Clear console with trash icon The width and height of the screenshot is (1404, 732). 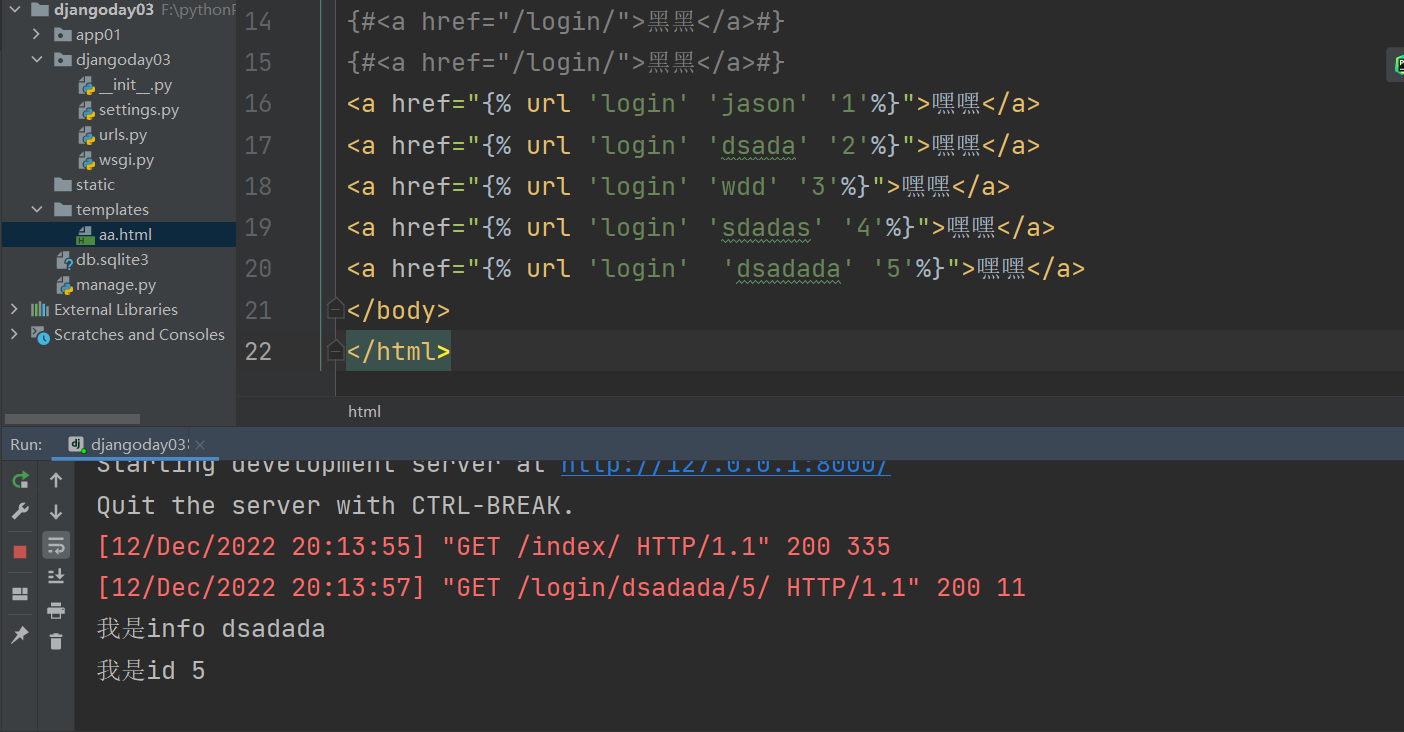click(x=56, y=641)
